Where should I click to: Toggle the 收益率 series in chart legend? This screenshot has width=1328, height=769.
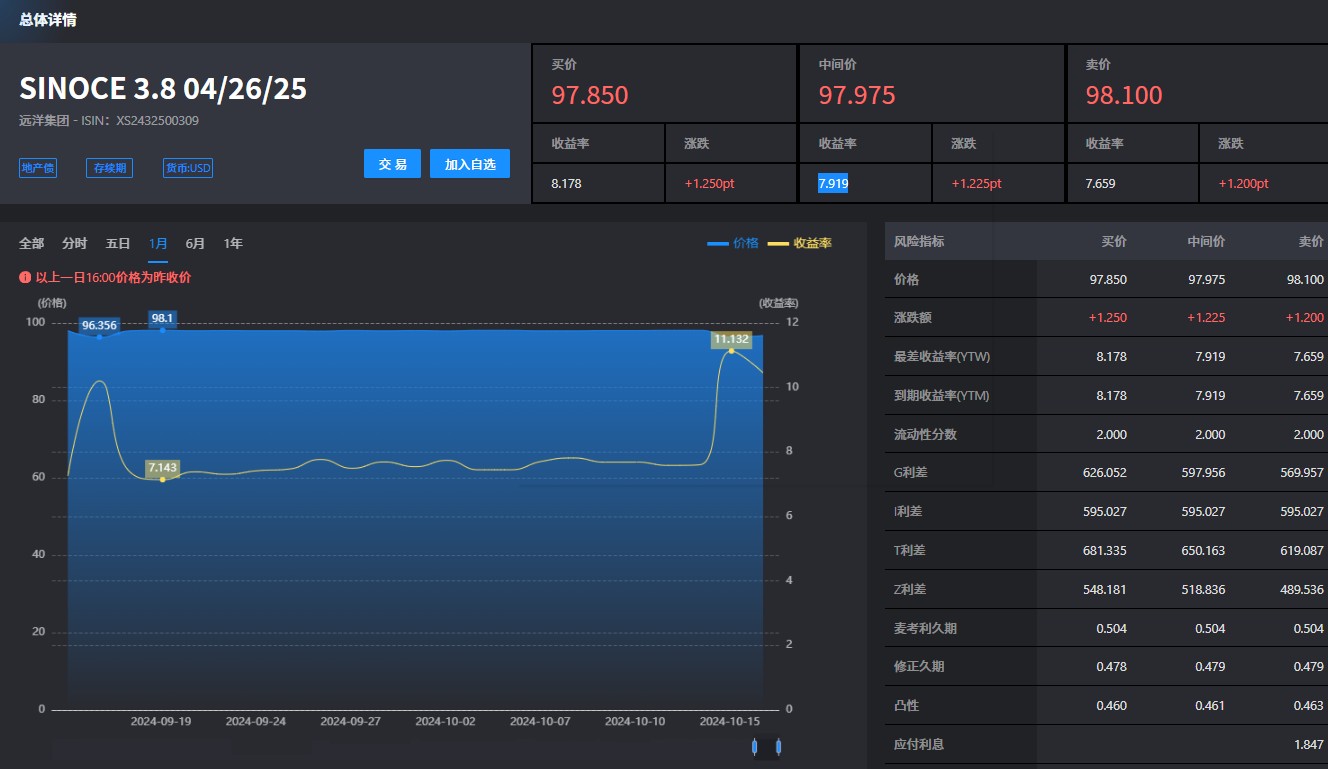click(x=800, y=243)
